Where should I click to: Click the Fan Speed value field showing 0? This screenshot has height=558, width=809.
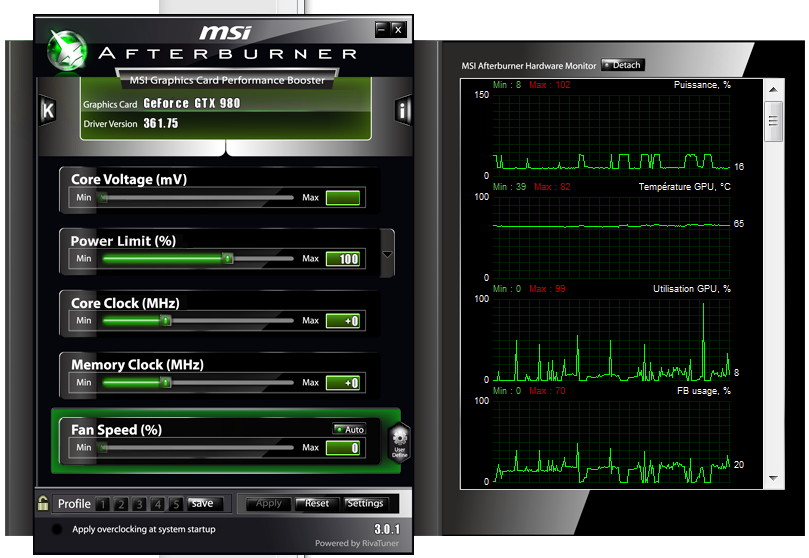(x=343, y=448)
